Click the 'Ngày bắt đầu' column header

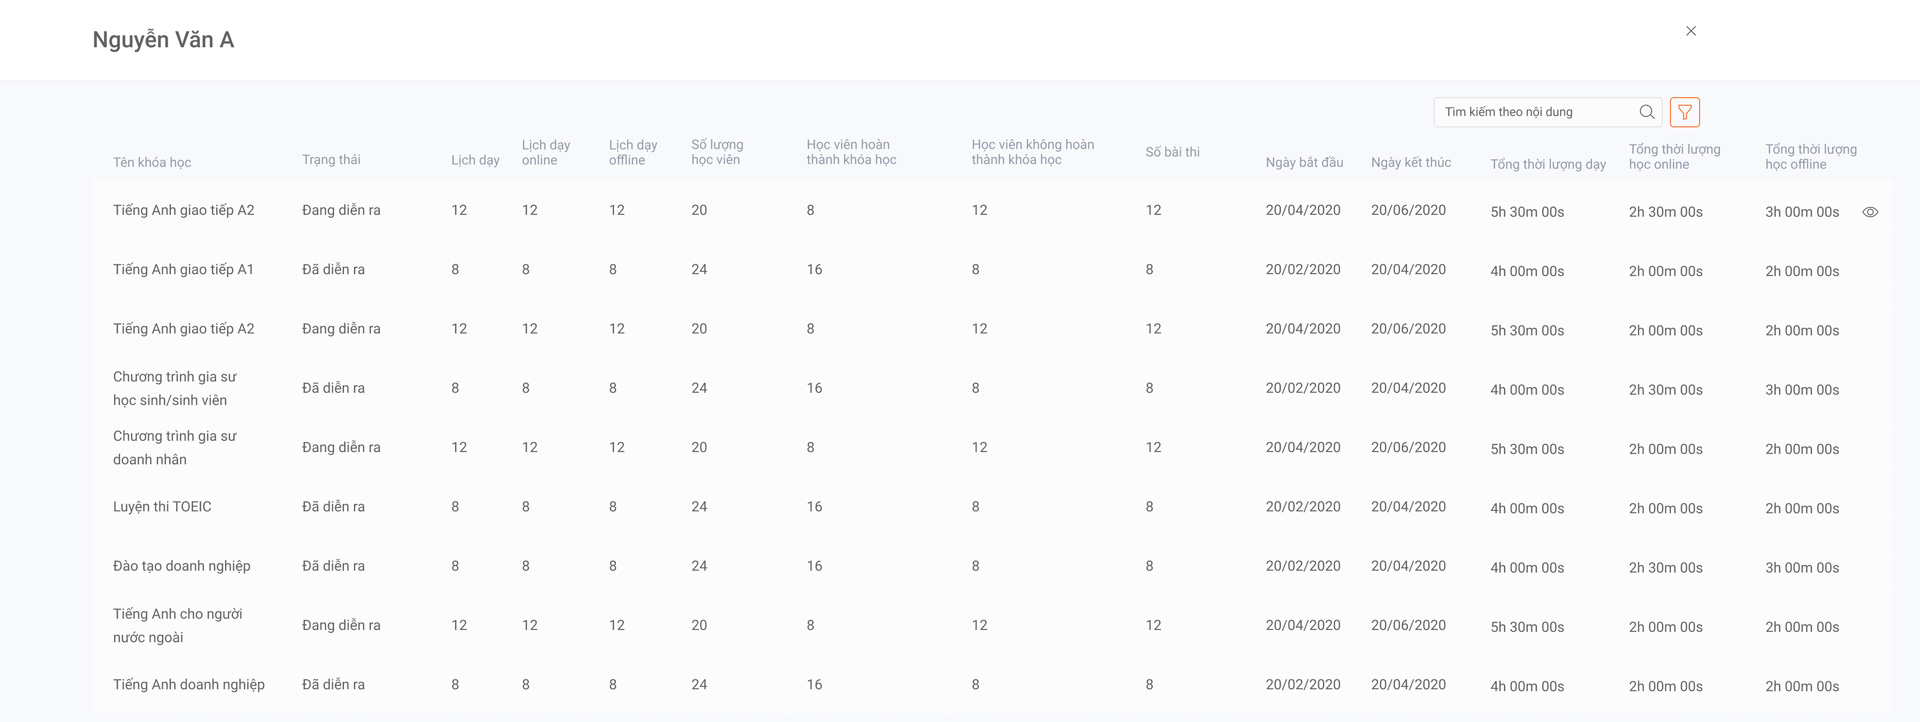pyautogui.click(x=1304, y=162)
